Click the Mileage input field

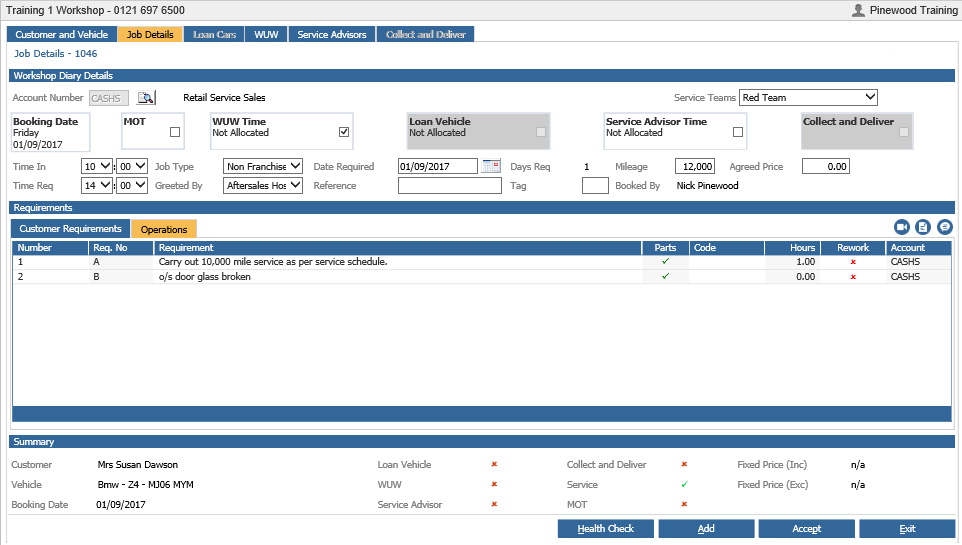pos(695,166)
